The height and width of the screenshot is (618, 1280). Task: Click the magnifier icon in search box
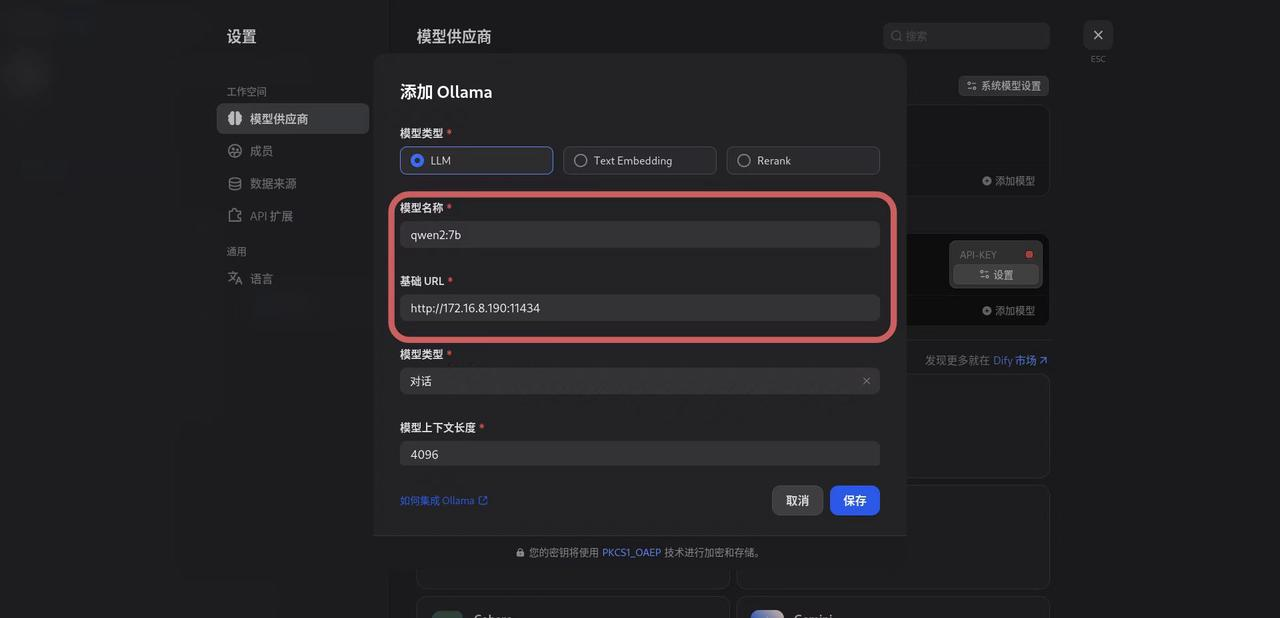(x=897, y=36)
